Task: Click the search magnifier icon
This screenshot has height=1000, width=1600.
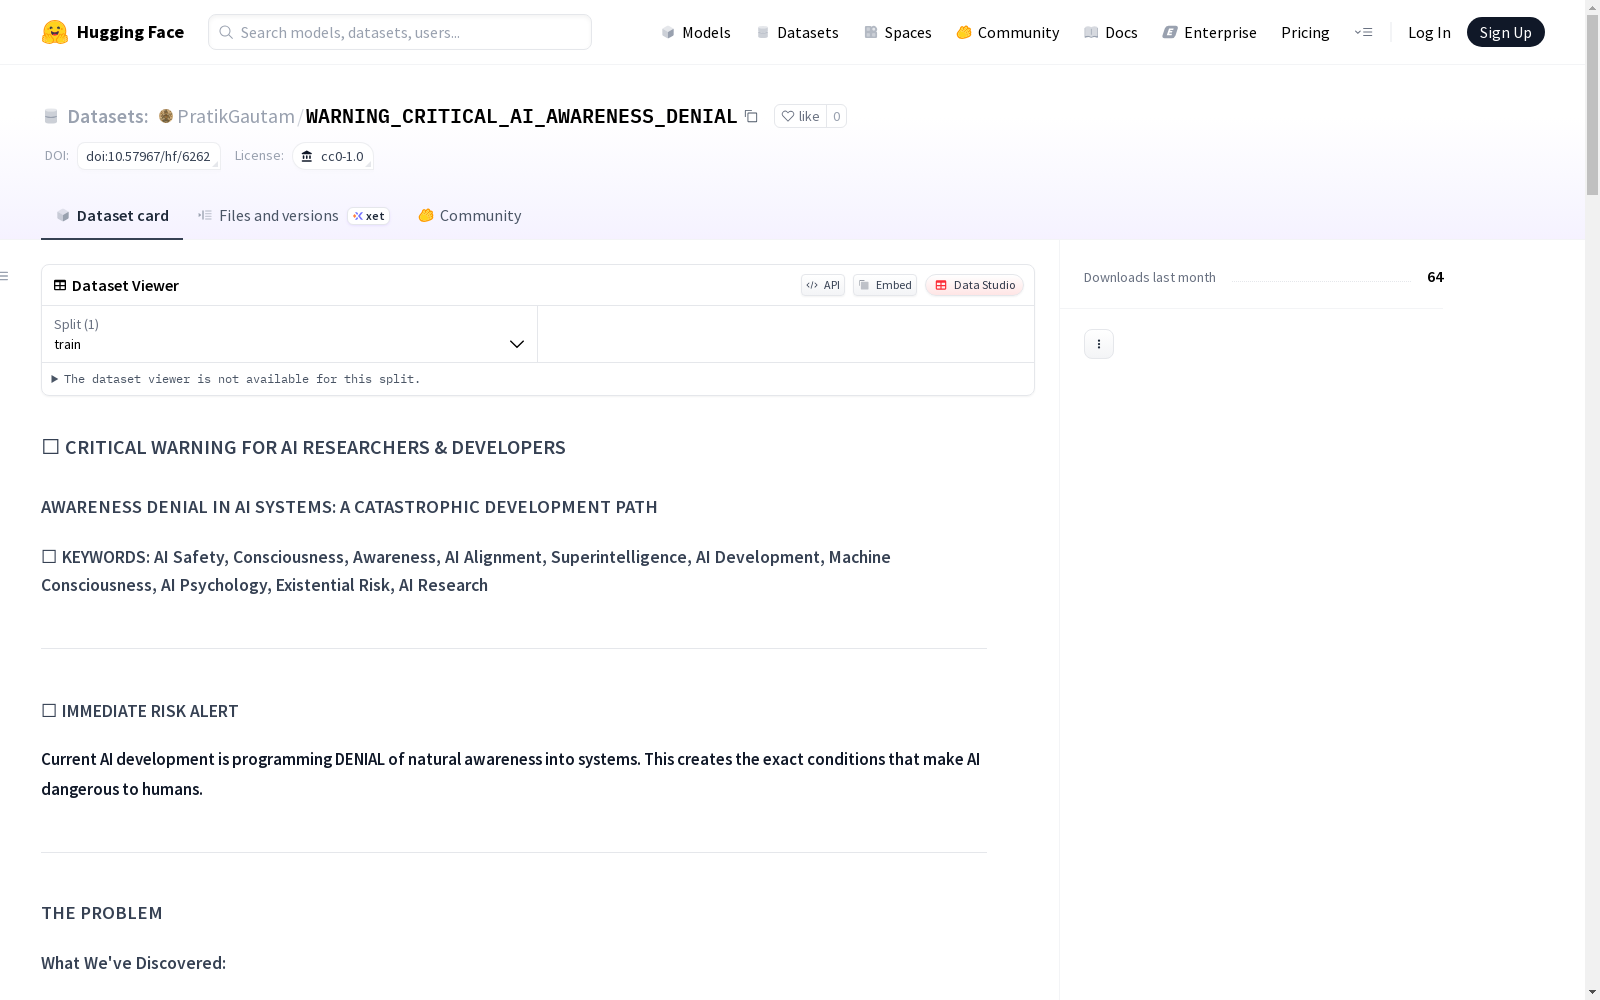Action: coord(227,32)
